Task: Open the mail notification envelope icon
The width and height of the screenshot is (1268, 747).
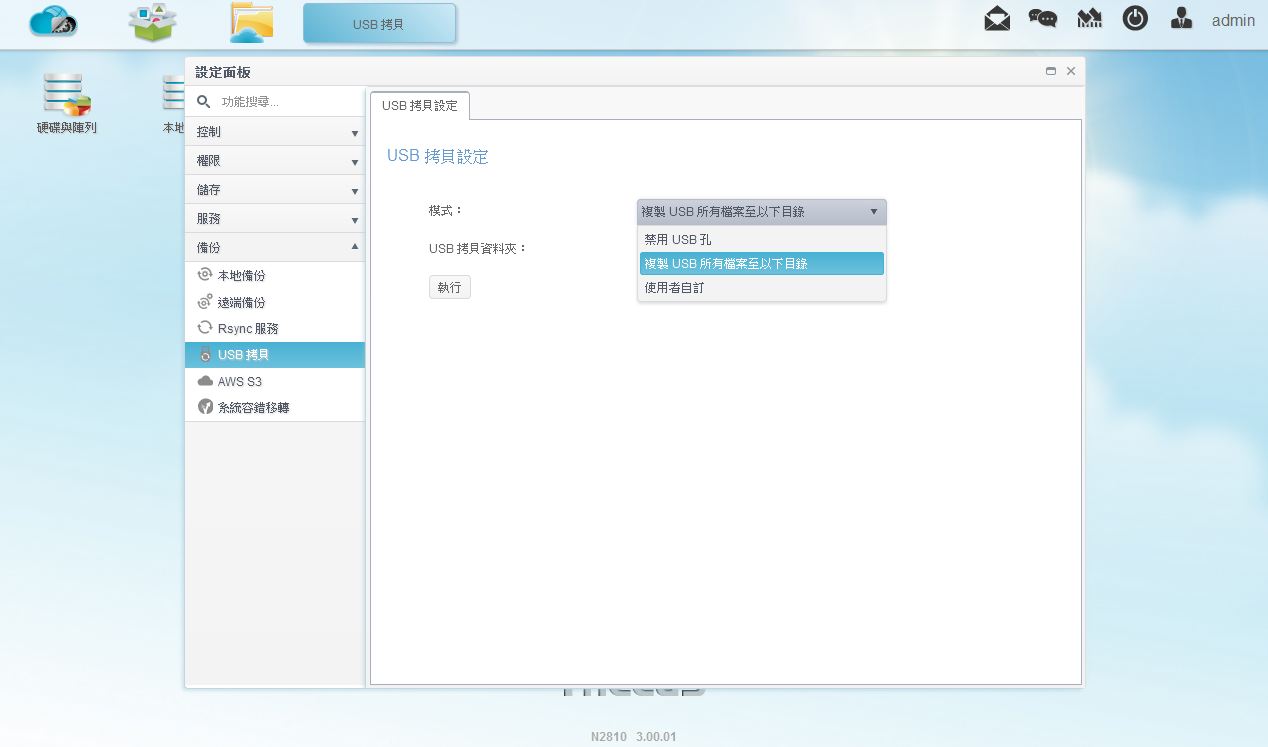Action: pos(997,18)
